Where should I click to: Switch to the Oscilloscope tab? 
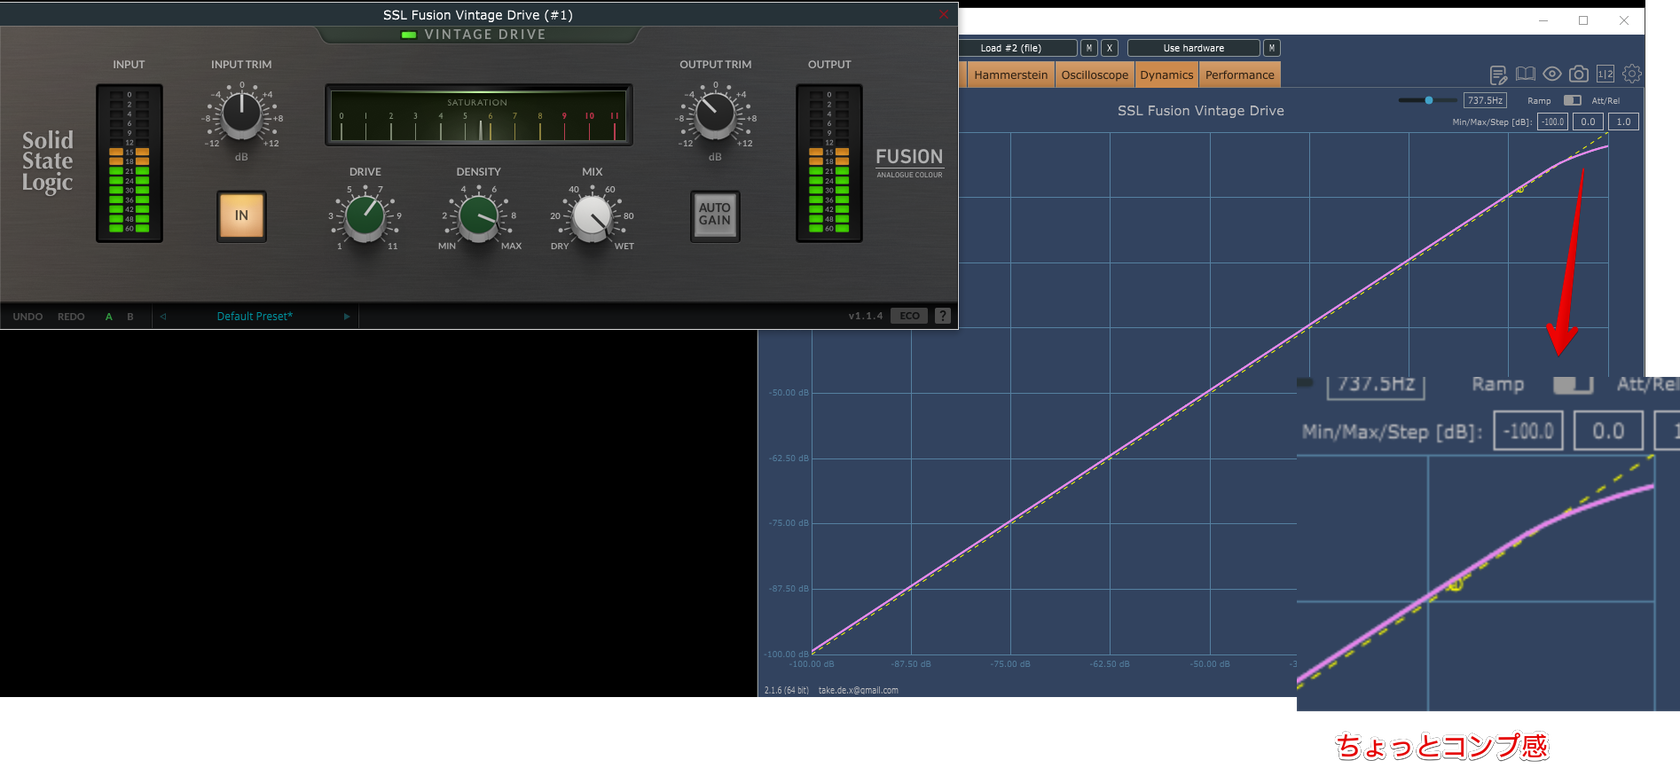(1095, 75)
